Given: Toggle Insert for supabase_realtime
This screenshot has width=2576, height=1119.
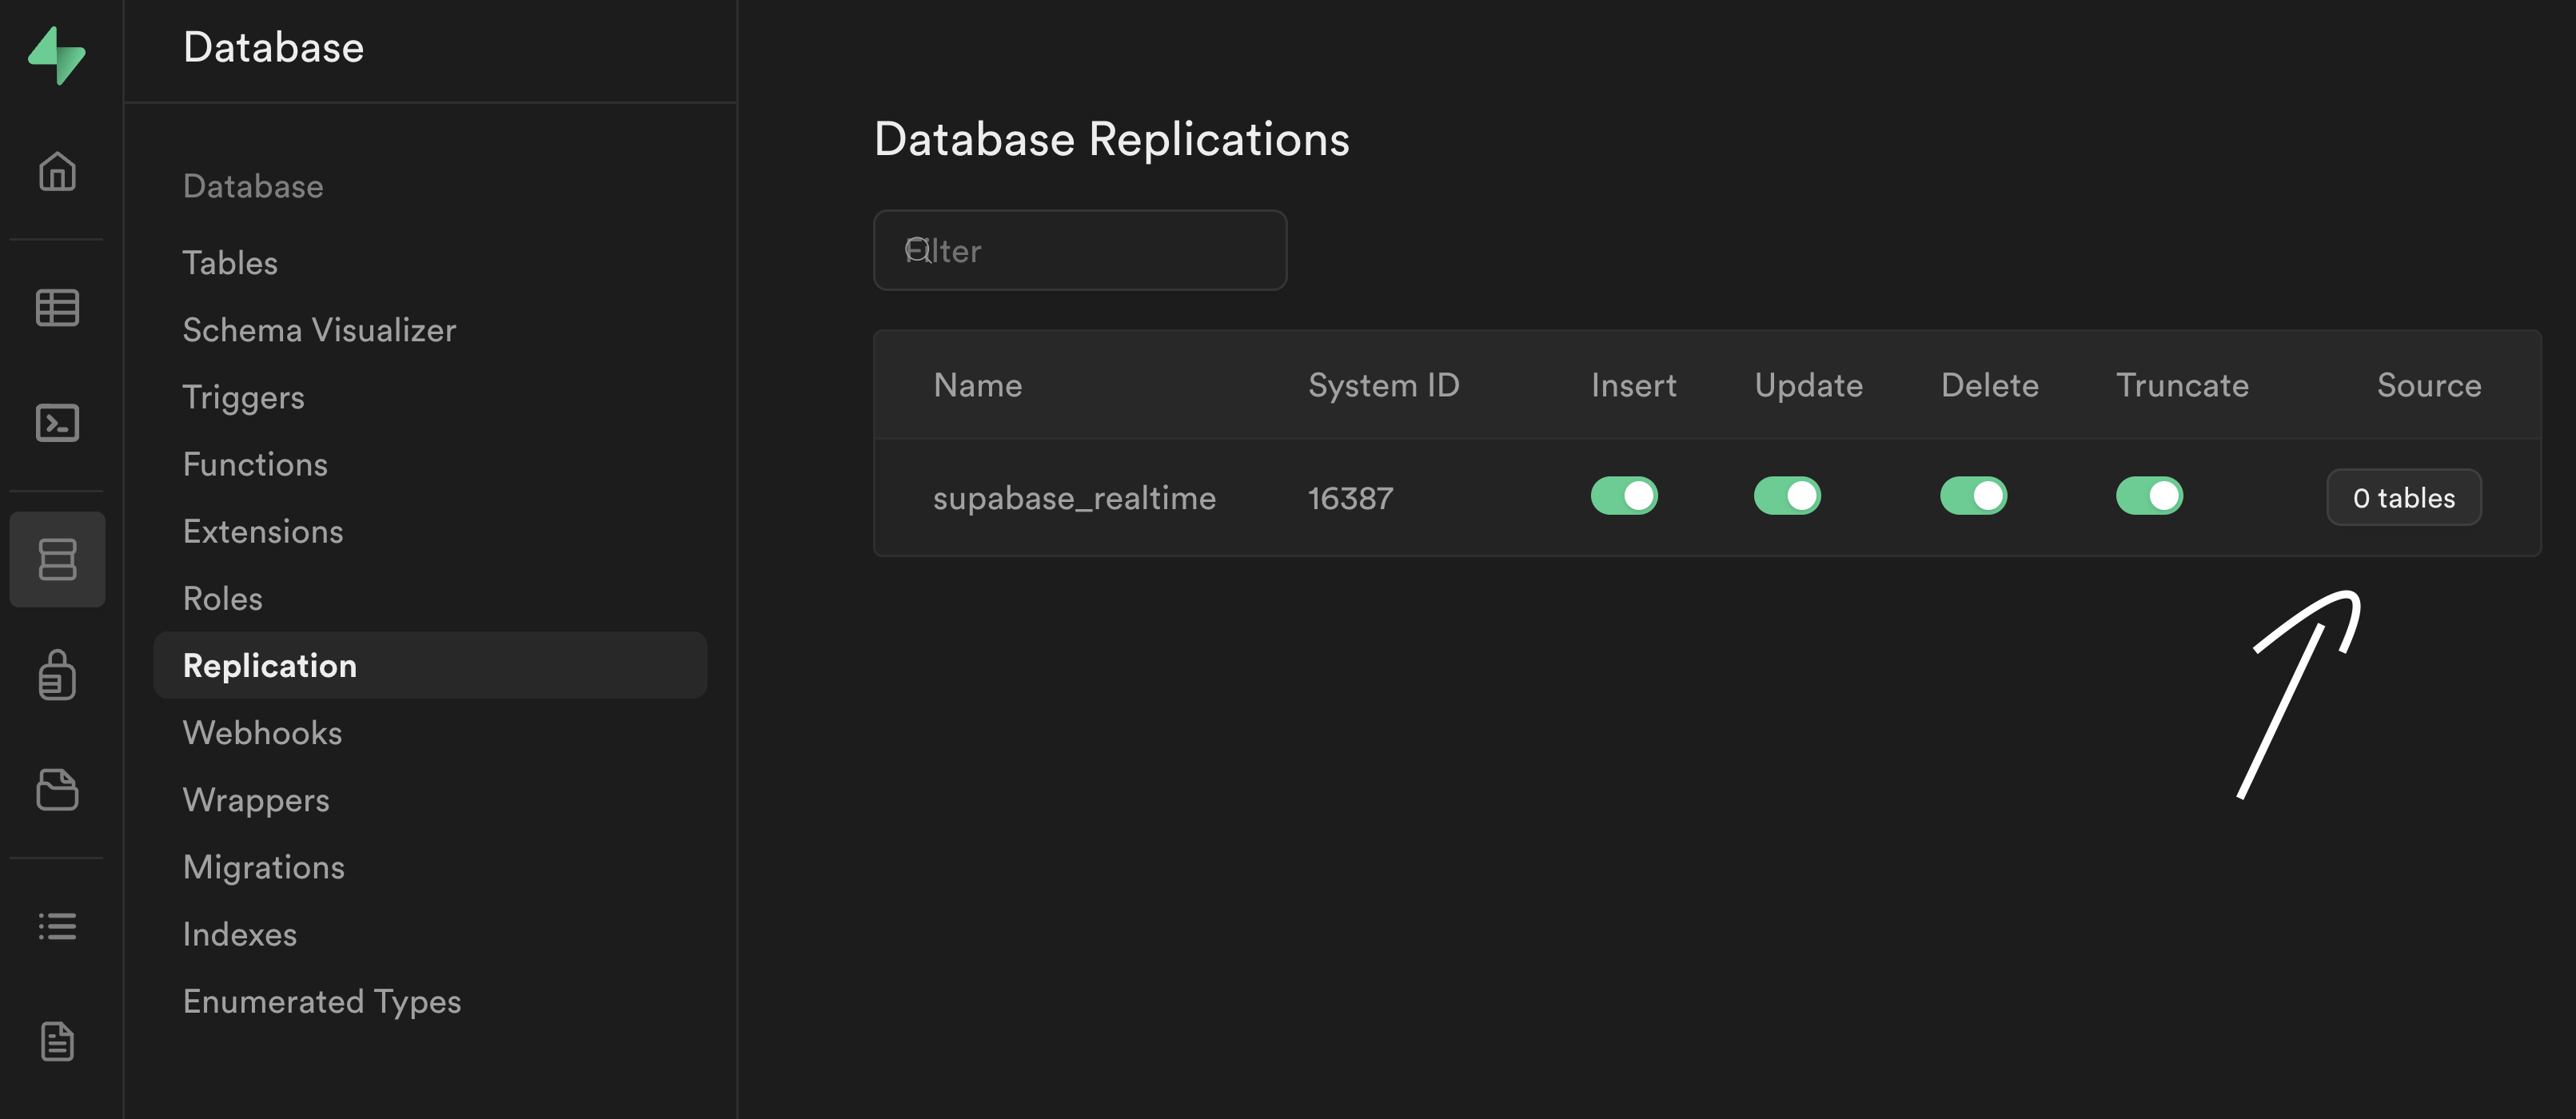Looking at the screenshot, I should (1624, 496).
